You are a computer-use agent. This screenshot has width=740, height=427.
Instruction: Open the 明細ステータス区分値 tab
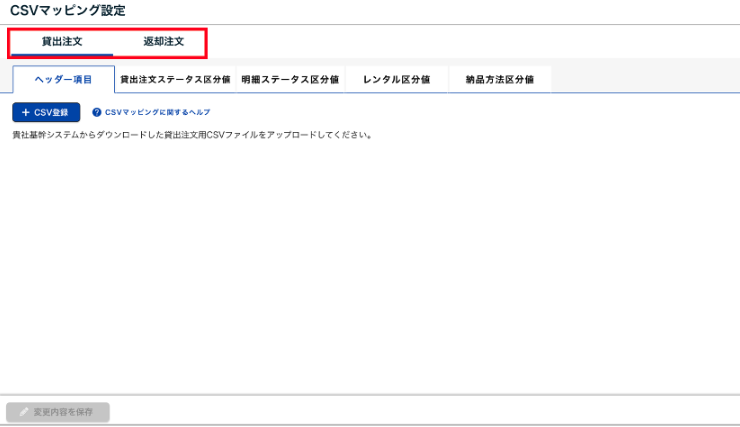(x=290, y=79)
